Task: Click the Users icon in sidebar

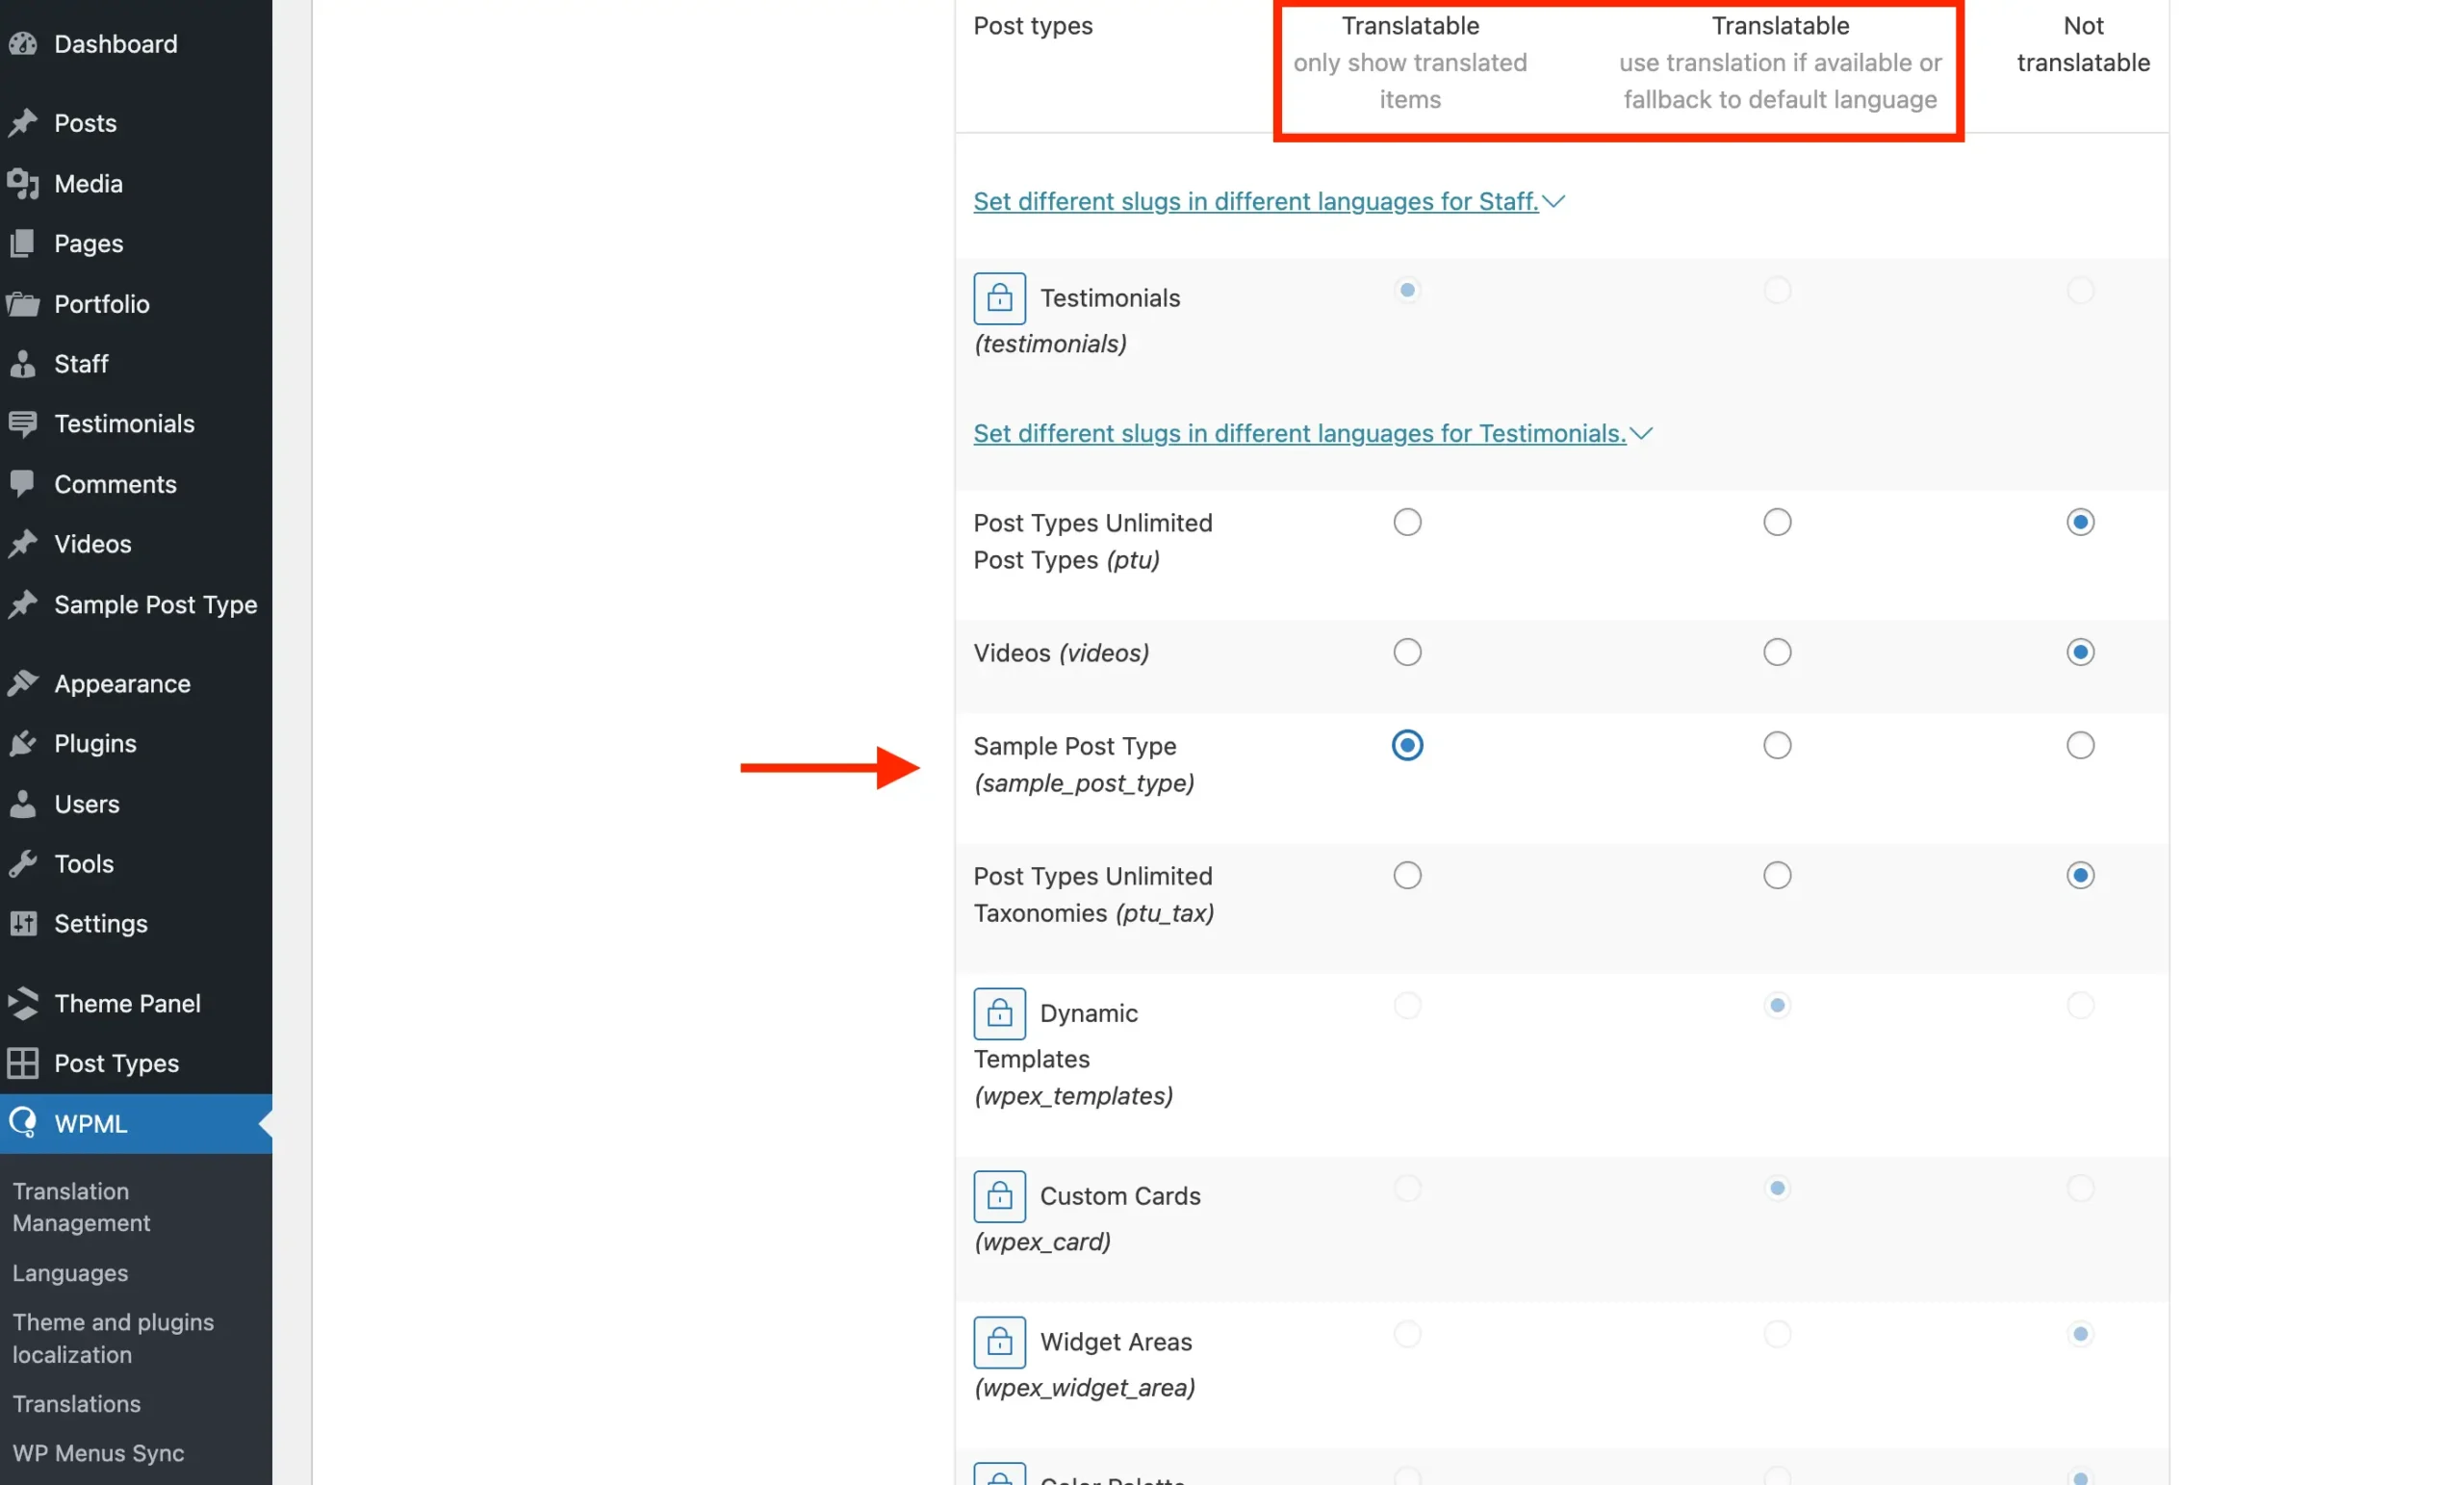Action: pos(23,804)
